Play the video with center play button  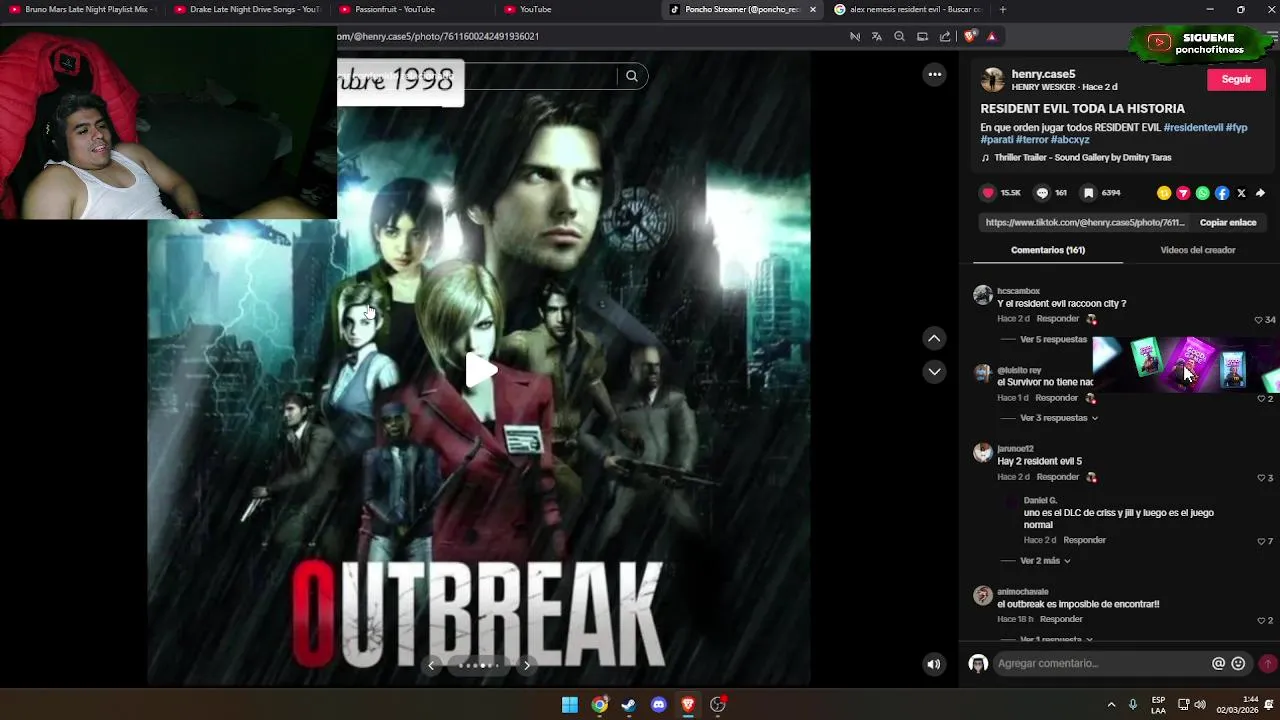coord(481,370)
